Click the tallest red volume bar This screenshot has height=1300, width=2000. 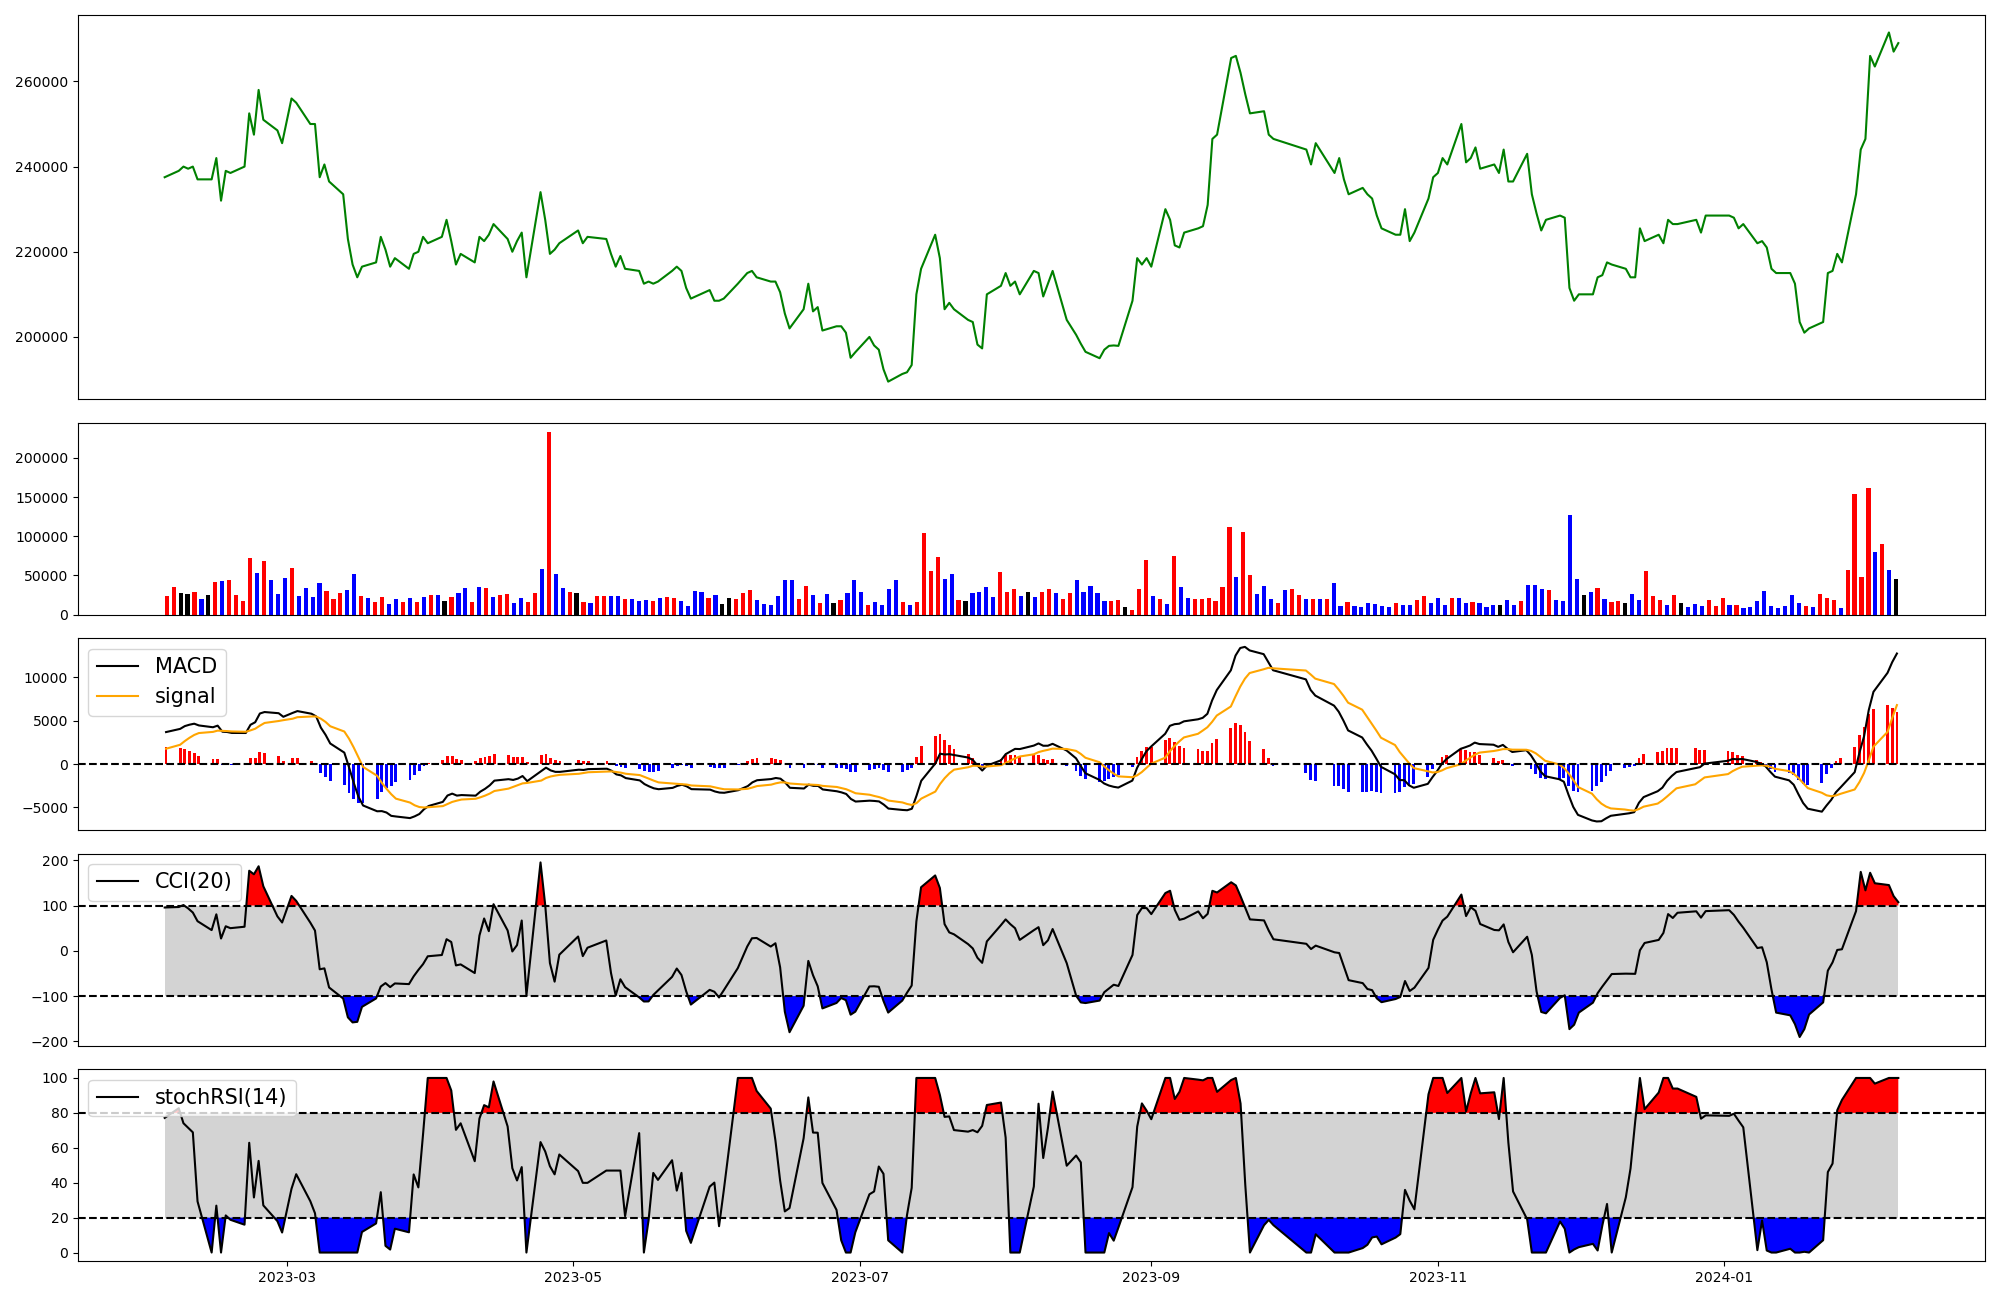(549, 520)
